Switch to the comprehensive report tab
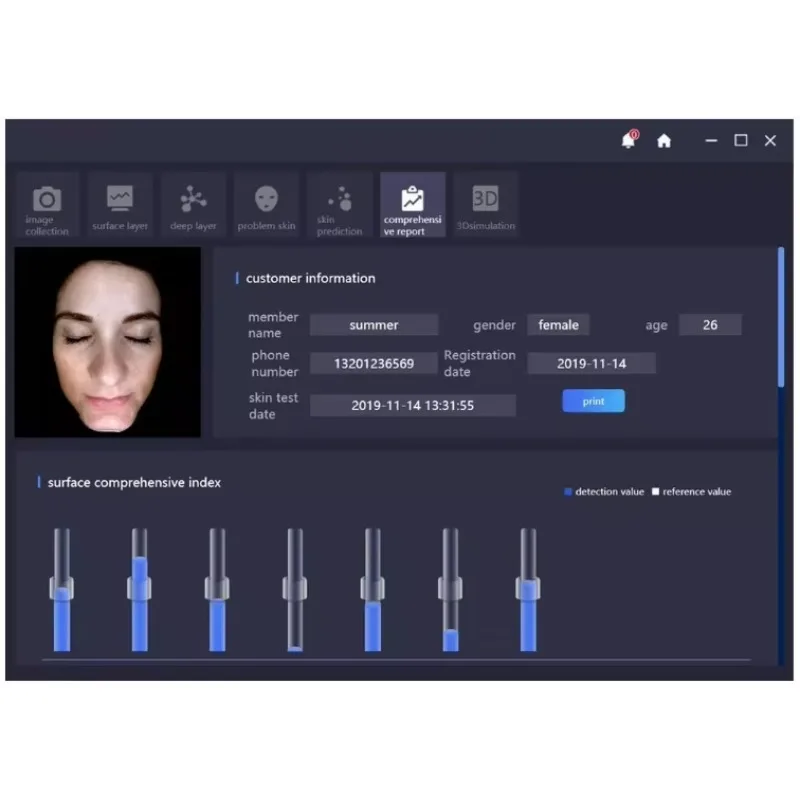Screen dimensions: 800x800 pyautogui.click(x=412, y=205)
